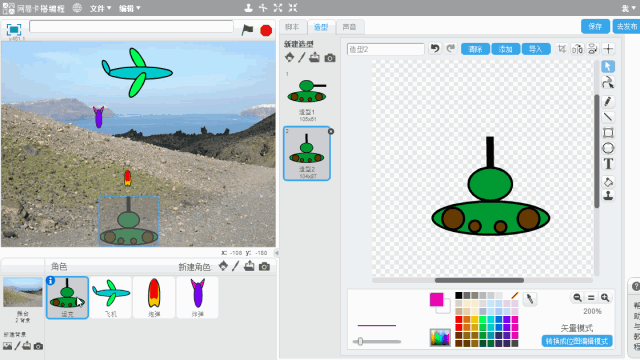The width and height of the screenshot is (640, 360).
Task: Select the line tool
Action: tap(608, 117)
